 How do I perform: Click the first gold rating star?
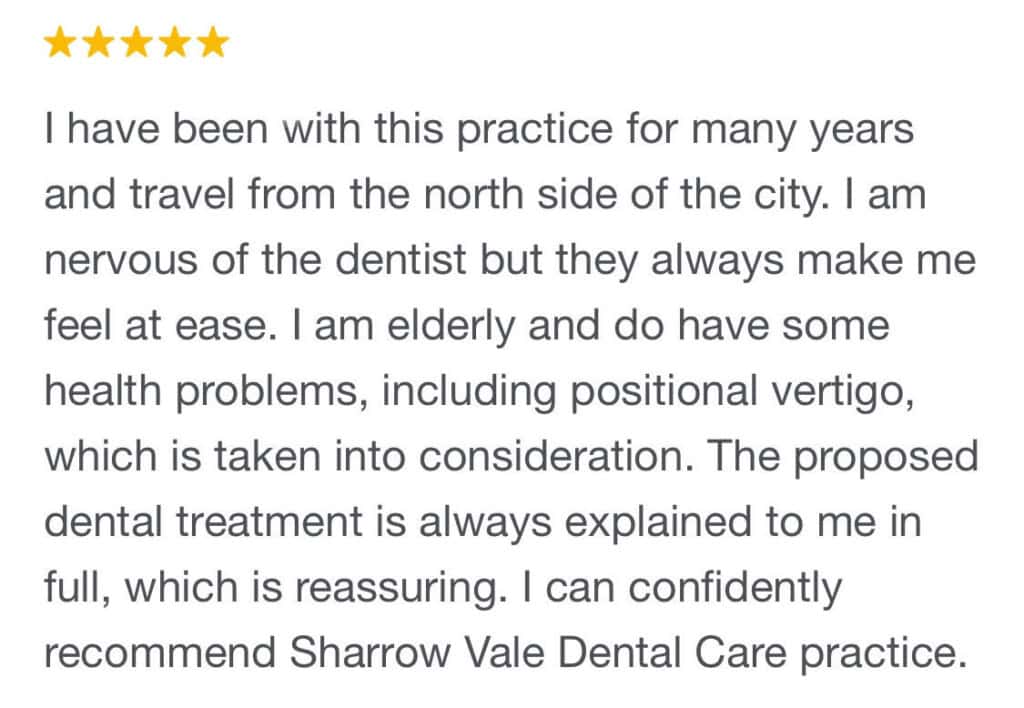[x=61, y=43]
